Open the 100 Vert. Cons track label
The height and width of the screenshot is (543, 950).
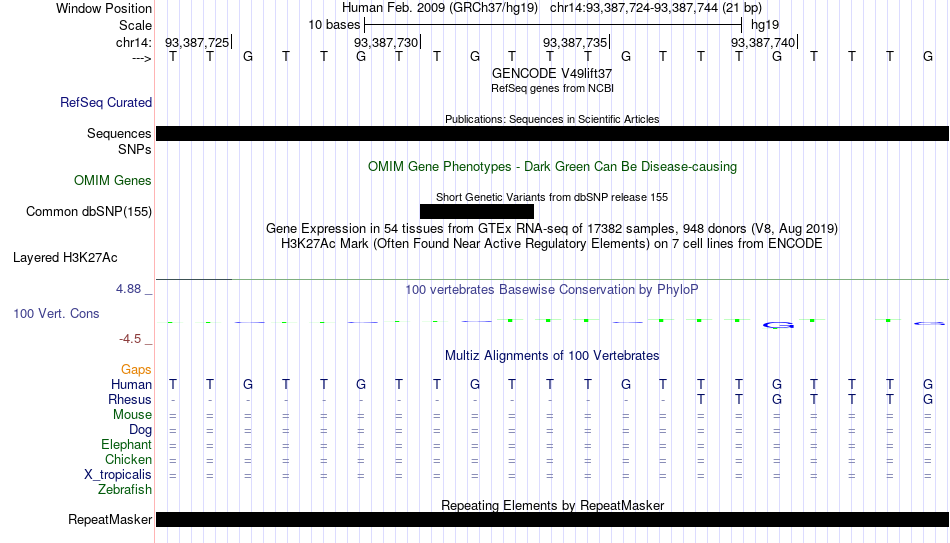(56, 313)
